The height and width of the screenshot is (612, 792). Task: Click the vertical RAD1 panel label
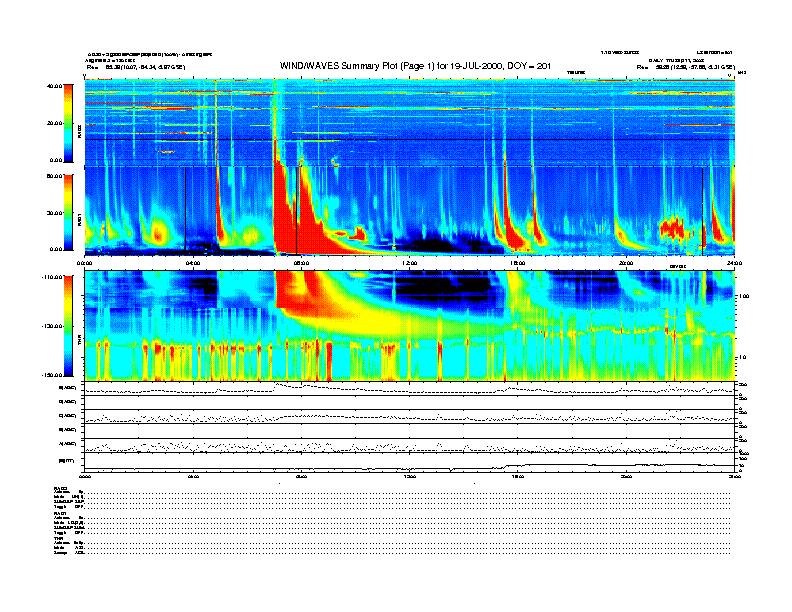(79, 221)
